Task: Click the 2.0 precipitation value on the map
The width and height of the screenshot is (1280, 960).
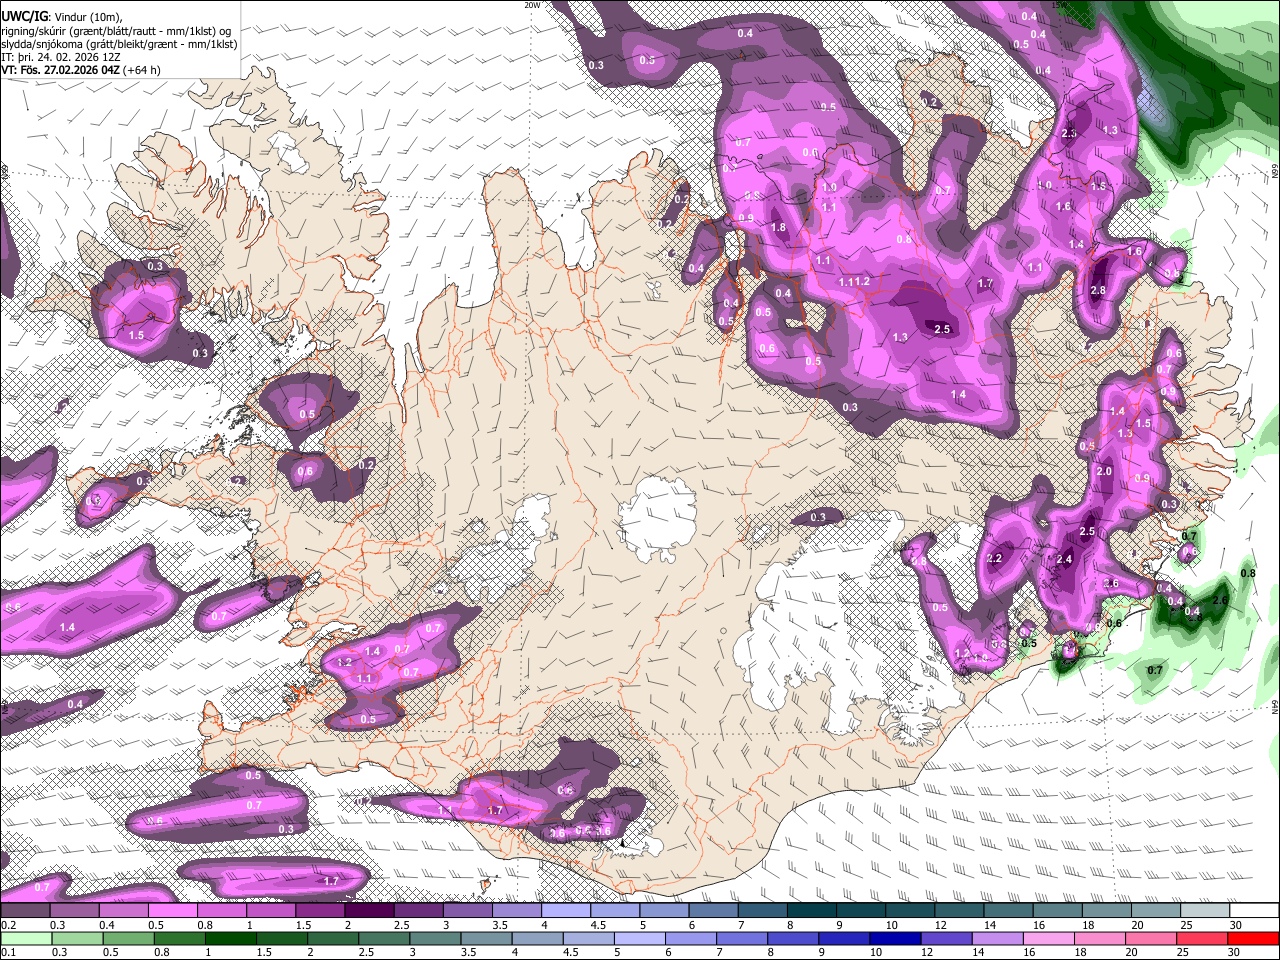Action: [1104, 471]
